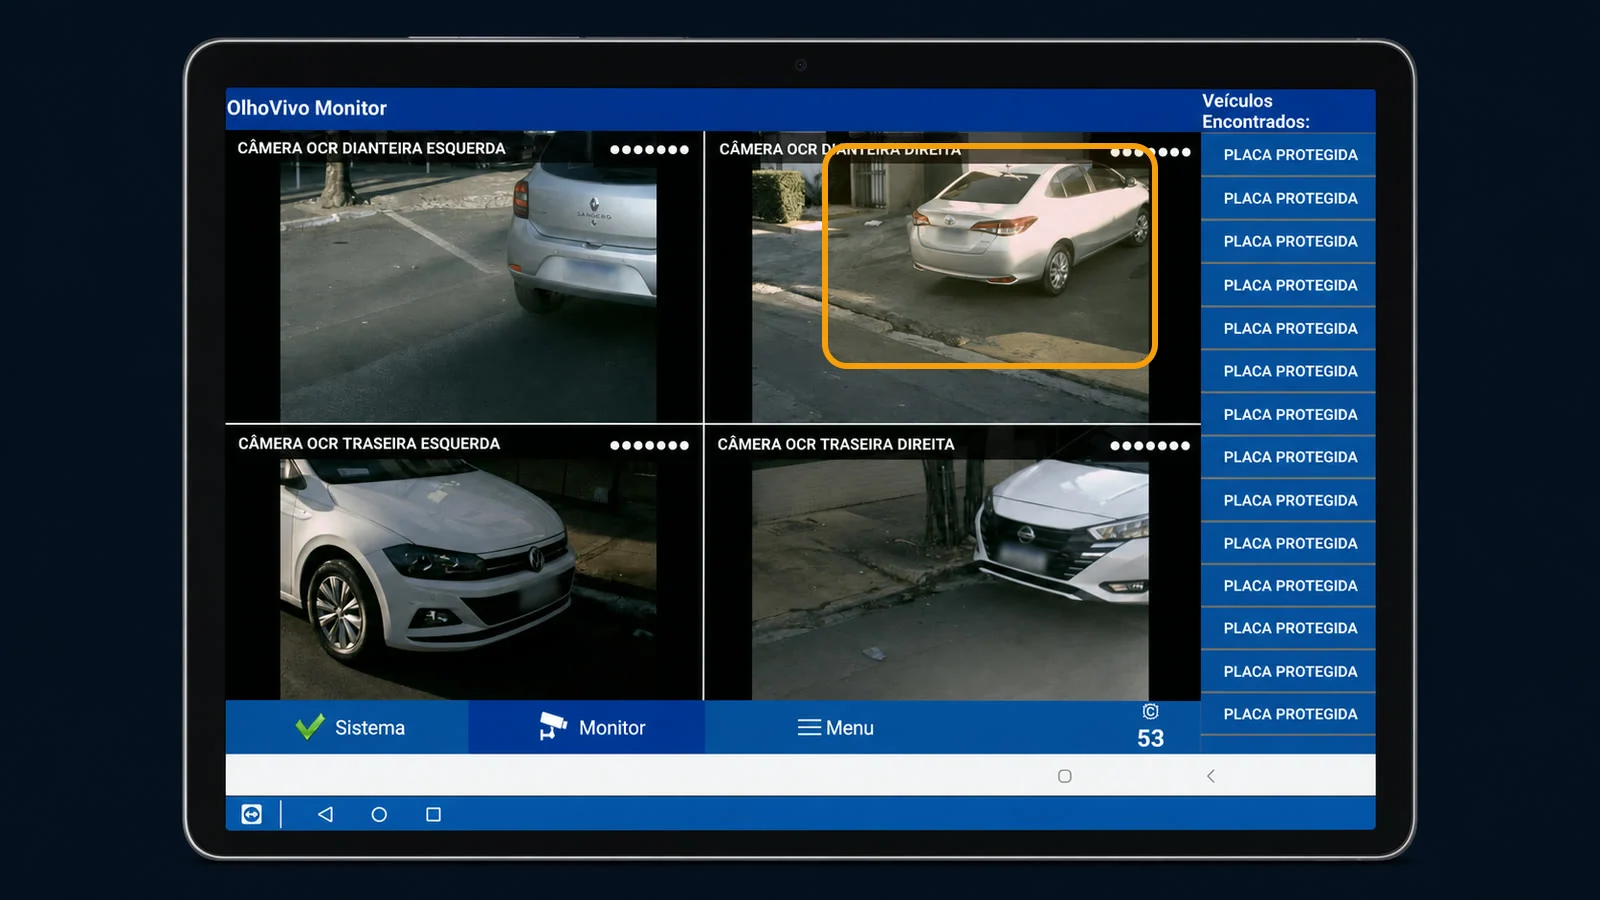Click the 'Veículos Encontrados:' header
The height and width of the screenshot is (900, 1600).
(1256, 111)
